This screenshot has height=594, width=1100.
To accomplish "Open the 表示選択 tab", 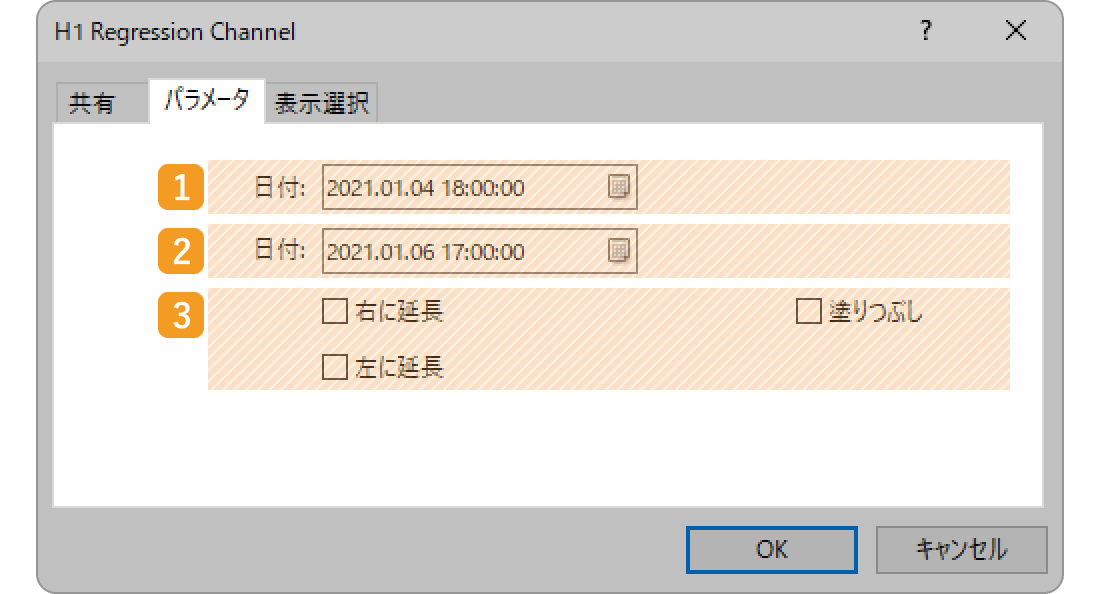I will [x=321, y=103].
